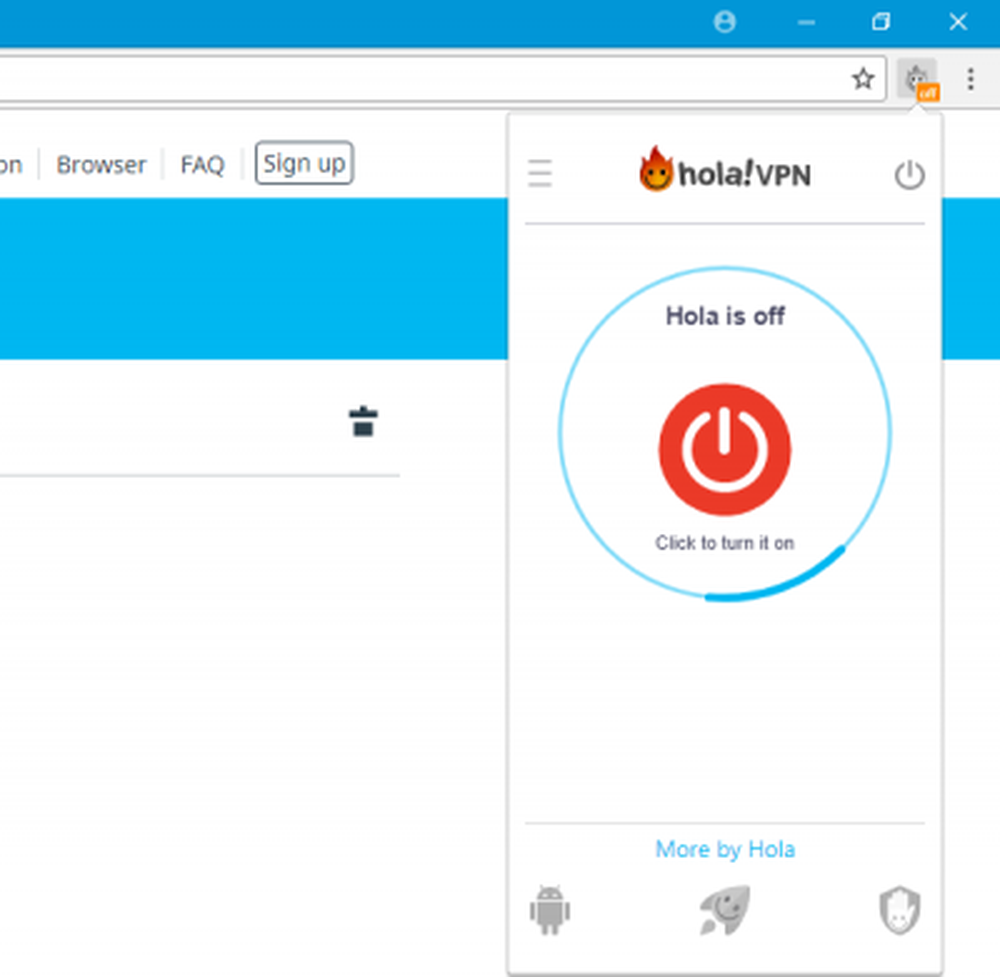
Task: Click the hola!VPN flame logo
Action: tap(725, 172)
